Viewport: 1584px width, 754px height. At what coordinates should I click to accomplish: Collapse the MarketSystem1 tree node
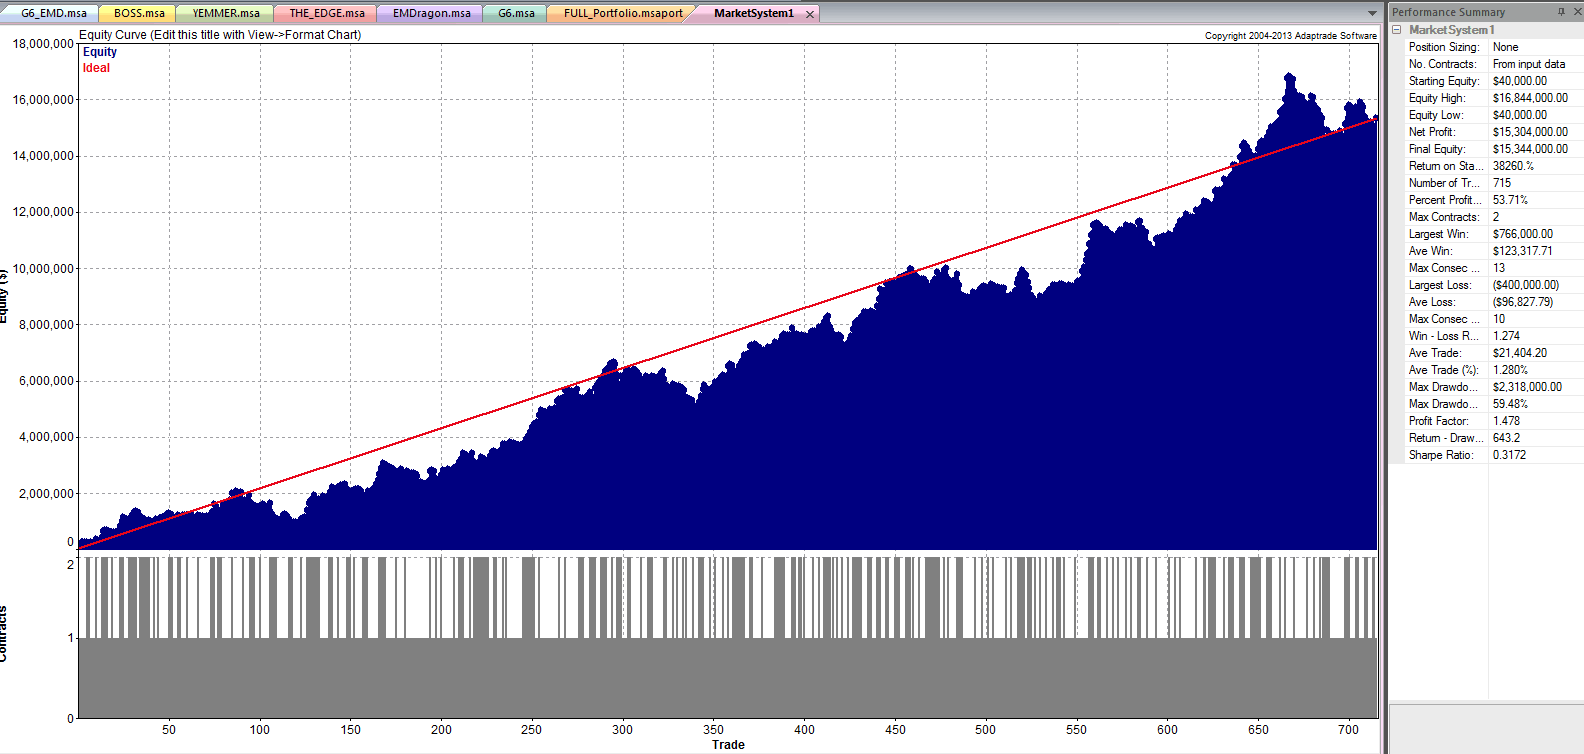1397,30
